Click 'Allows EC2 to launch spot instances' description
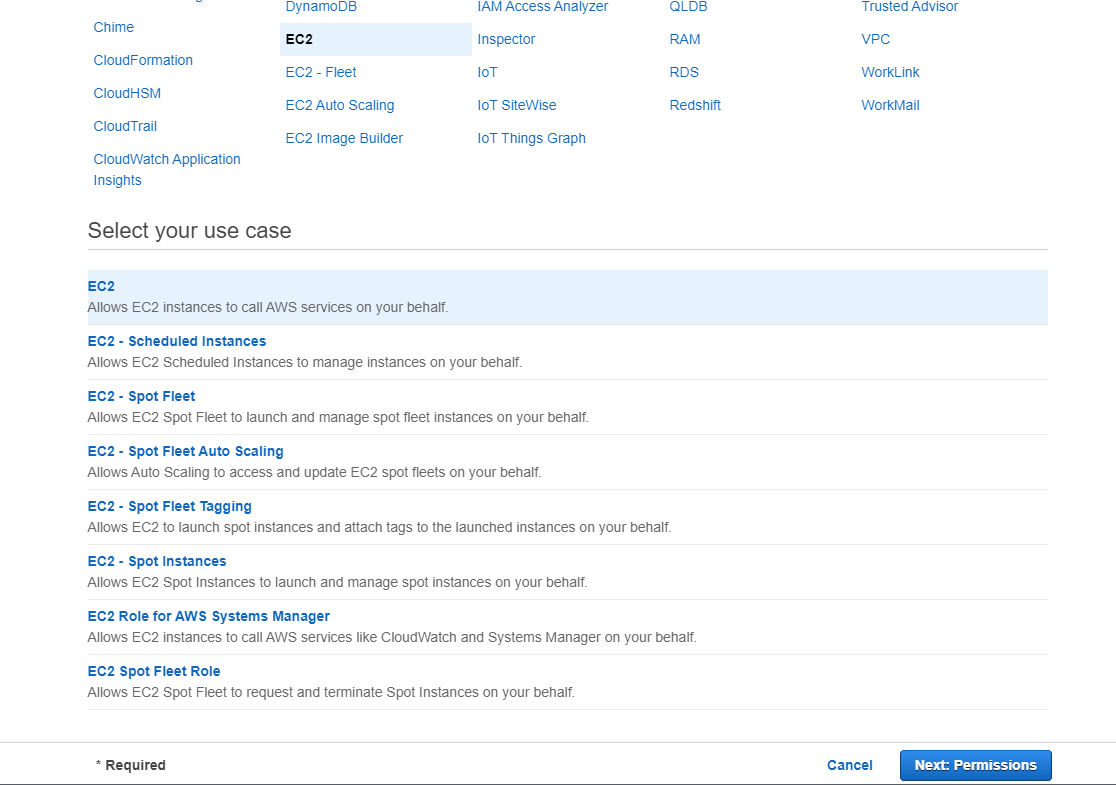The height and width of the screenshot is (785, 1116). pyautogui.click(x=379, y=527)
